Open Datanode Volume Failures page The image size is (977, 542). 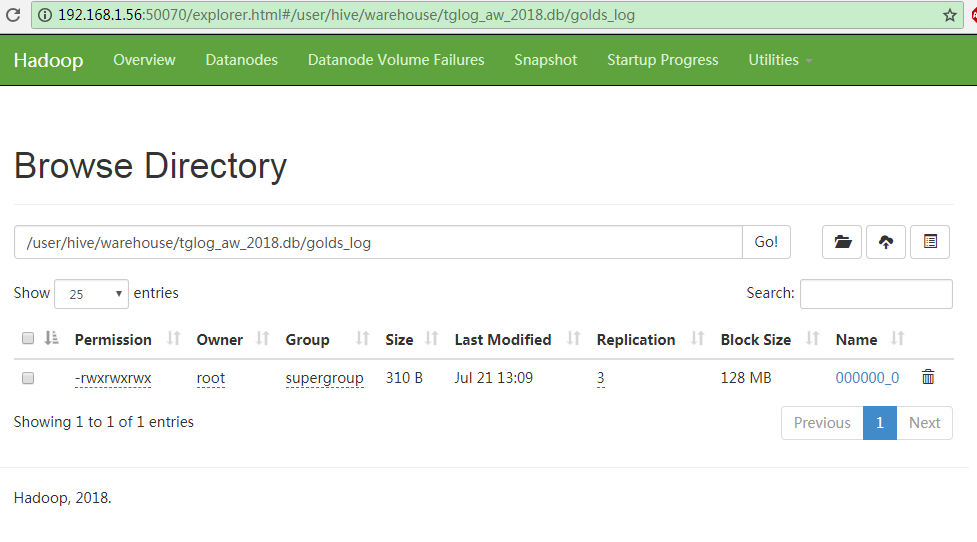coord(396,60)
